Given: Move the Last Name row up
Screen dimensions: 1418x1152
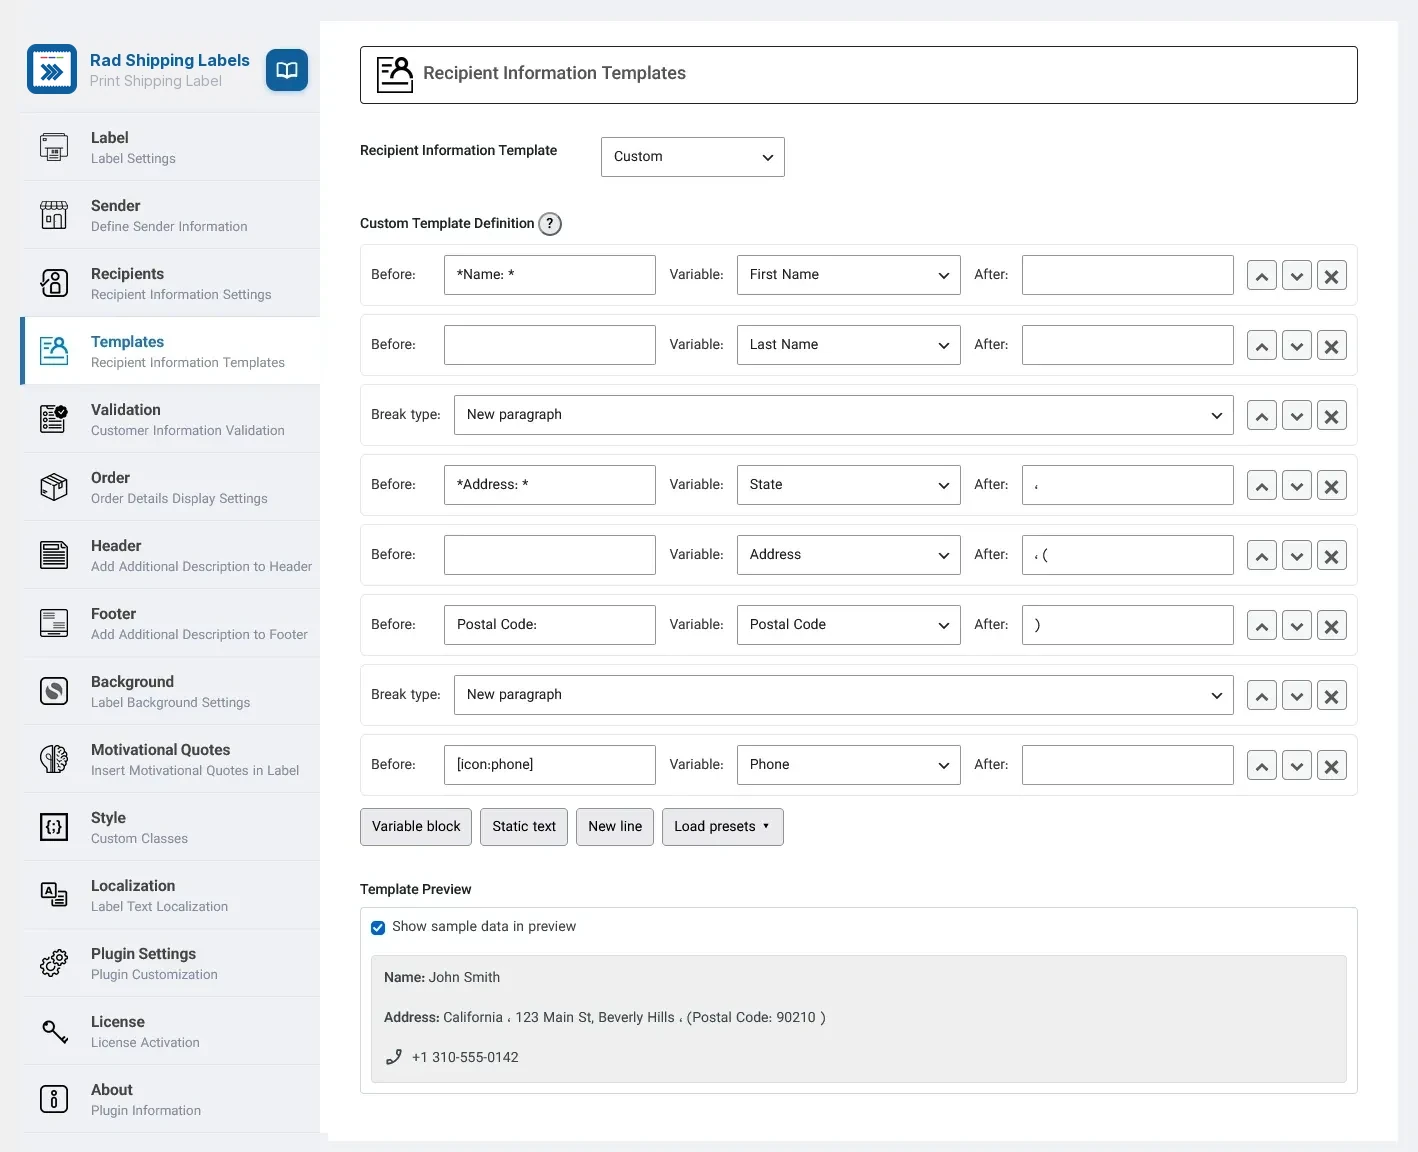Looking at the screenshot, I should [x=1262, y=346].
